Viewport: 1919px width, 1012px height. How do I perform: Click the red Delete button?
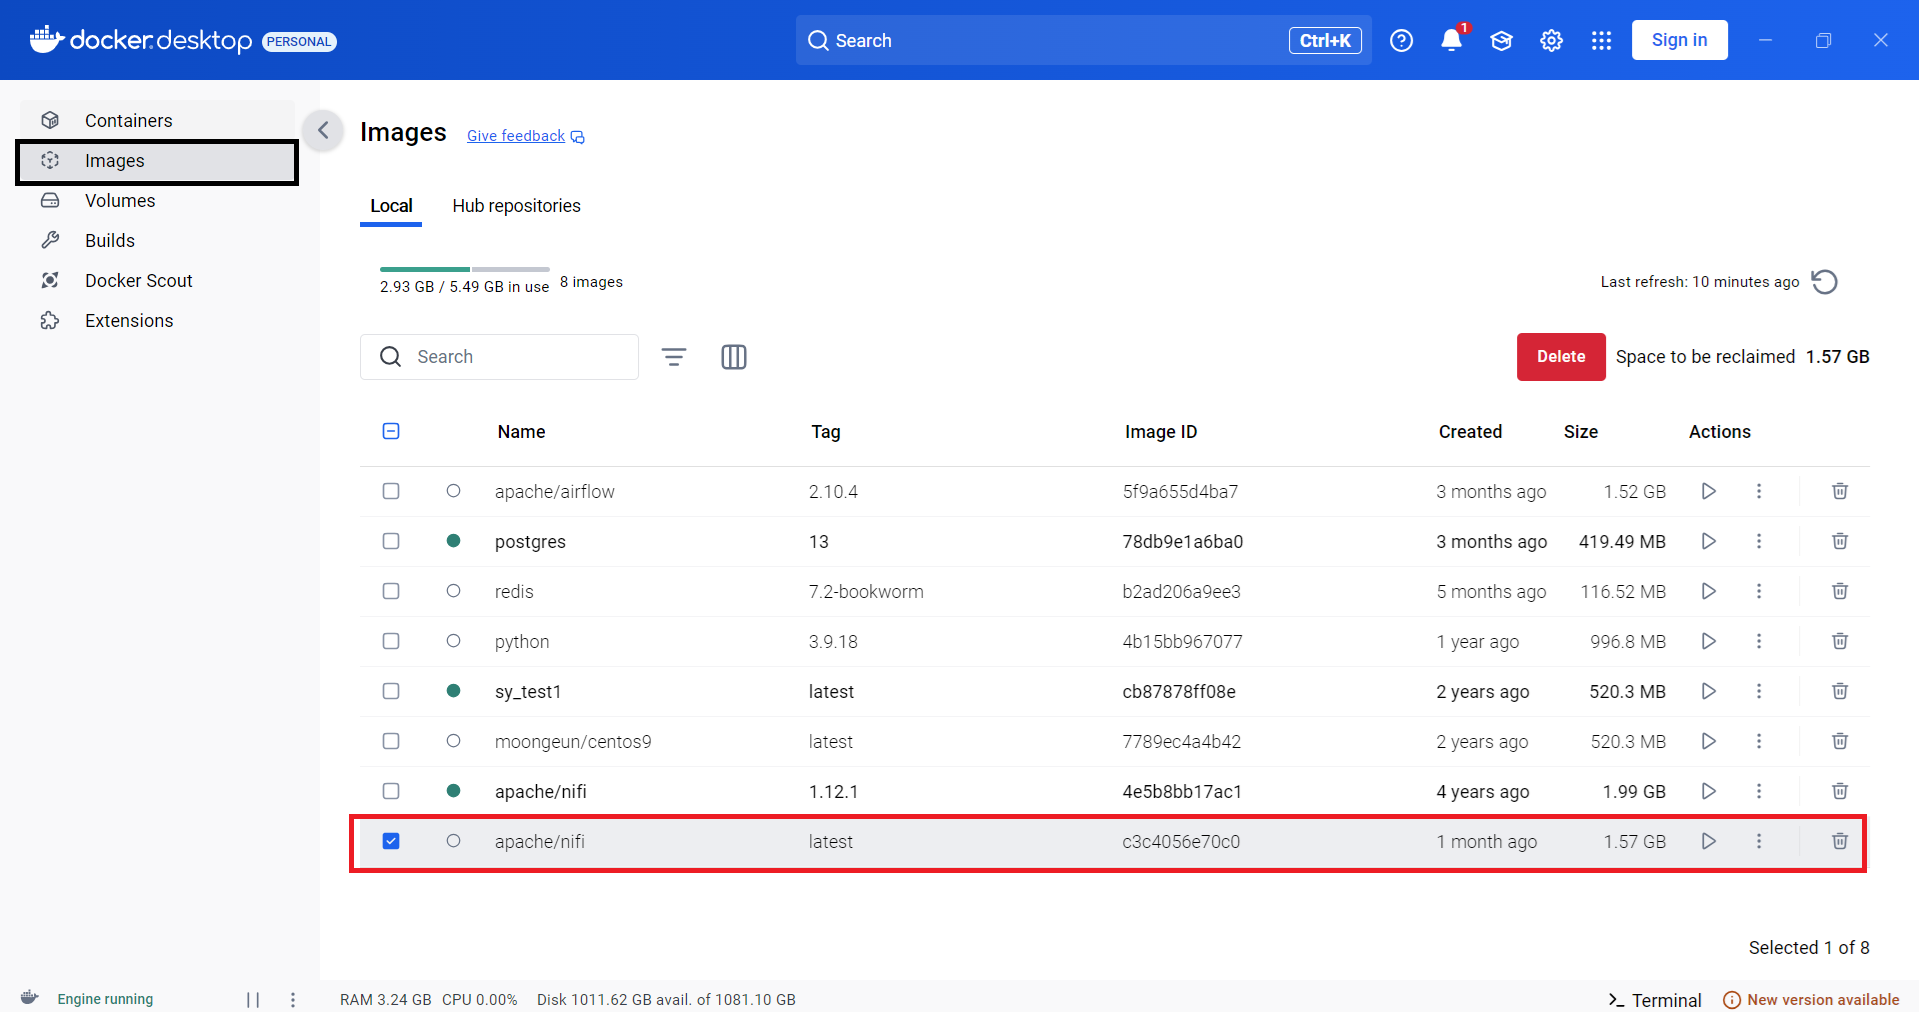tap(1561, 357)
